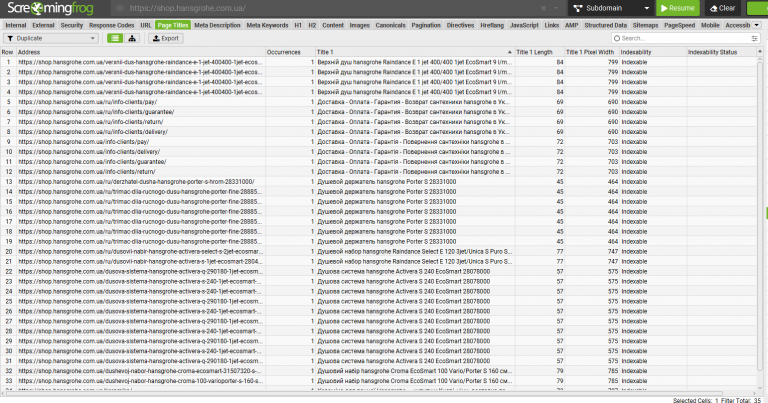The image size is (768, 403).
Task: Expand the tabs overflow arrow
Action: (x=756, y=25)
